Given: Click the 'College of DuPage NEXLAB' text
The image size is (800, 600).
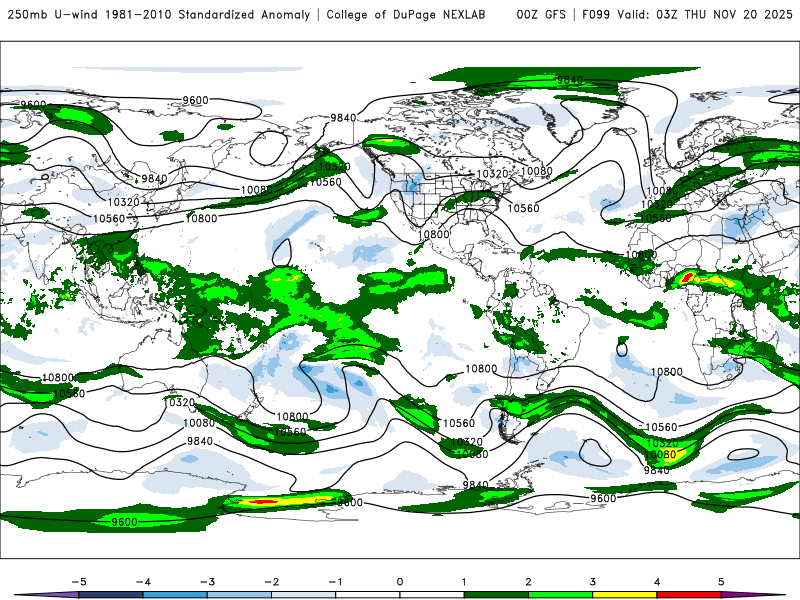Looking at the screenshot, I should (406, 15).
